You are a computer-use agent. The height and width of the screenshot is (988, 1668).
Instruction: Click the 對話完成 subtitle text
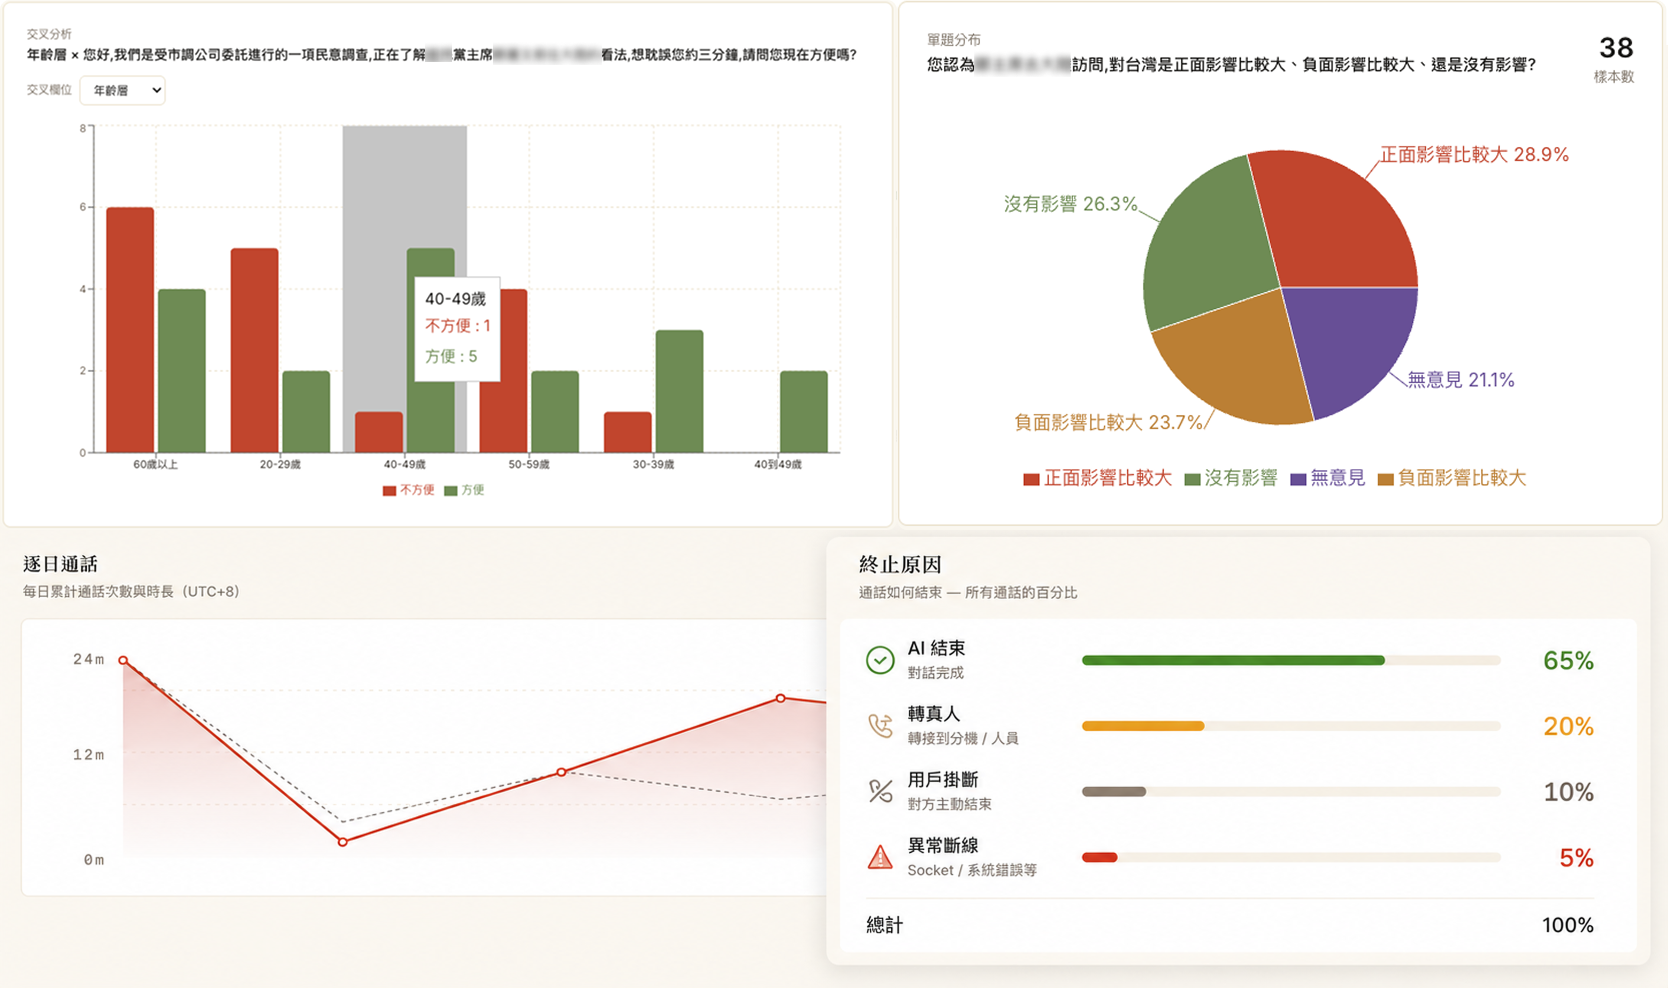[x=936, y=673]
